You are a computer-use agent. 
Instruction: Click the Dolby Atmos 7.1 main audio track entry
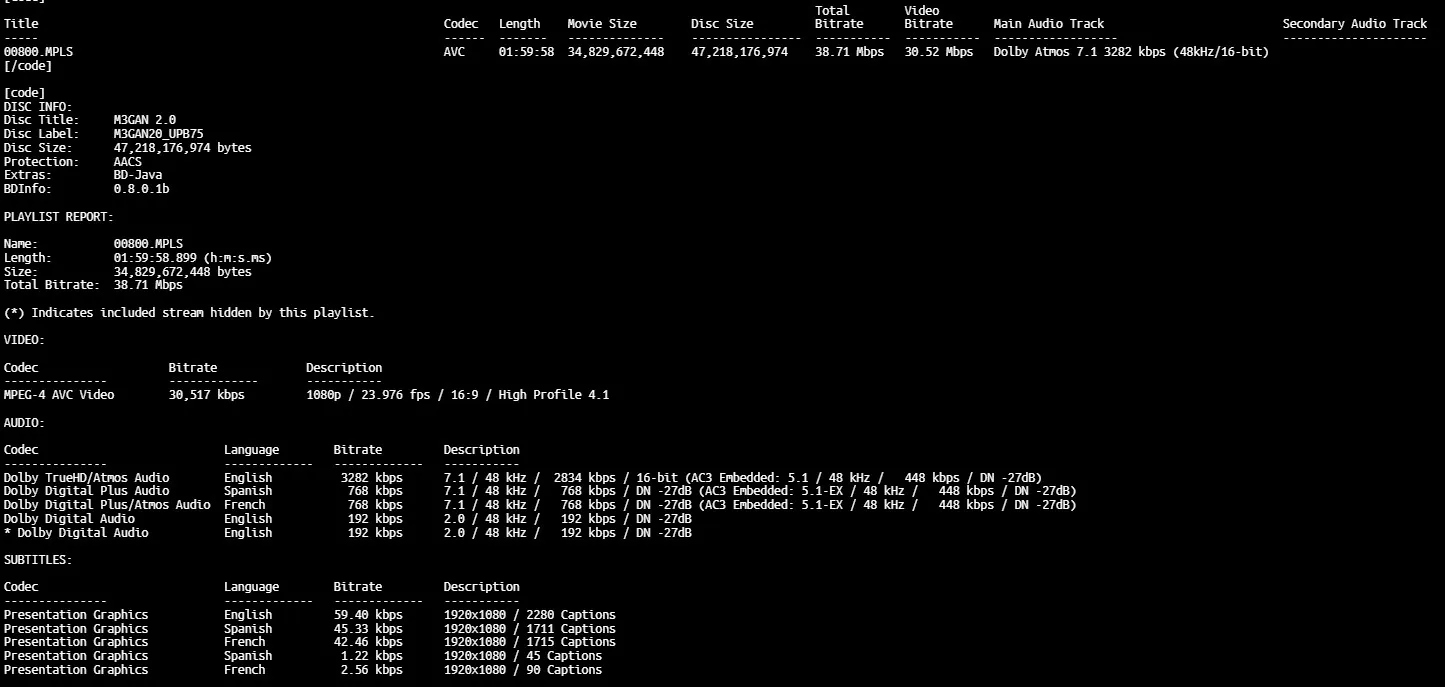[1130, 52]
